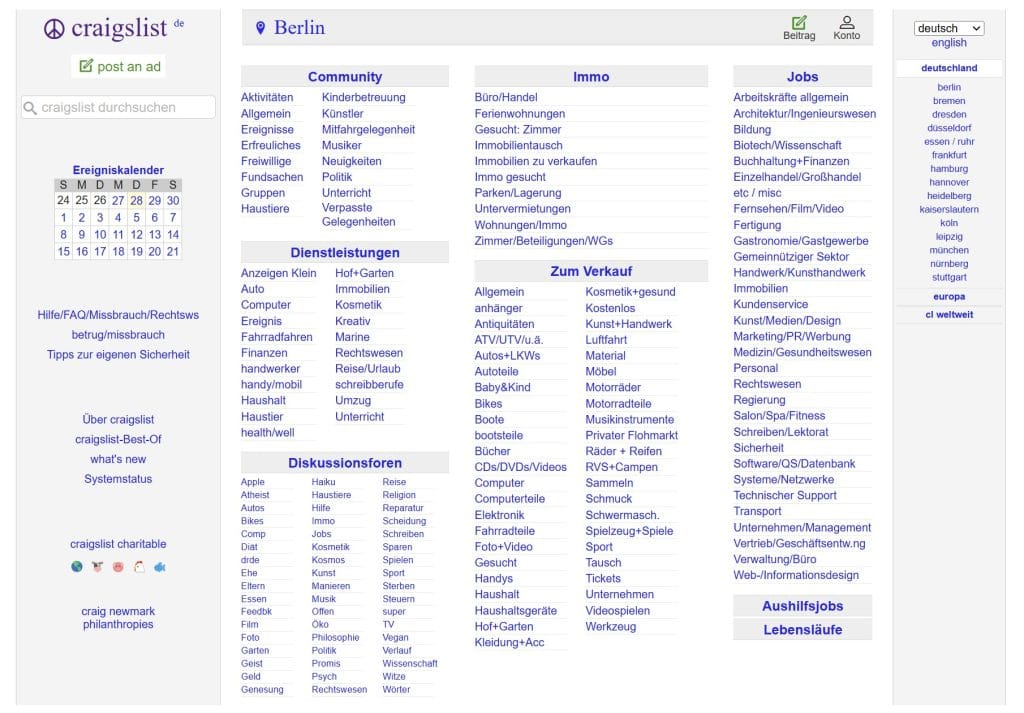Screen dimensions: 1024x713
Task: Click the post an ad button
Action: (x=119, y=67)
